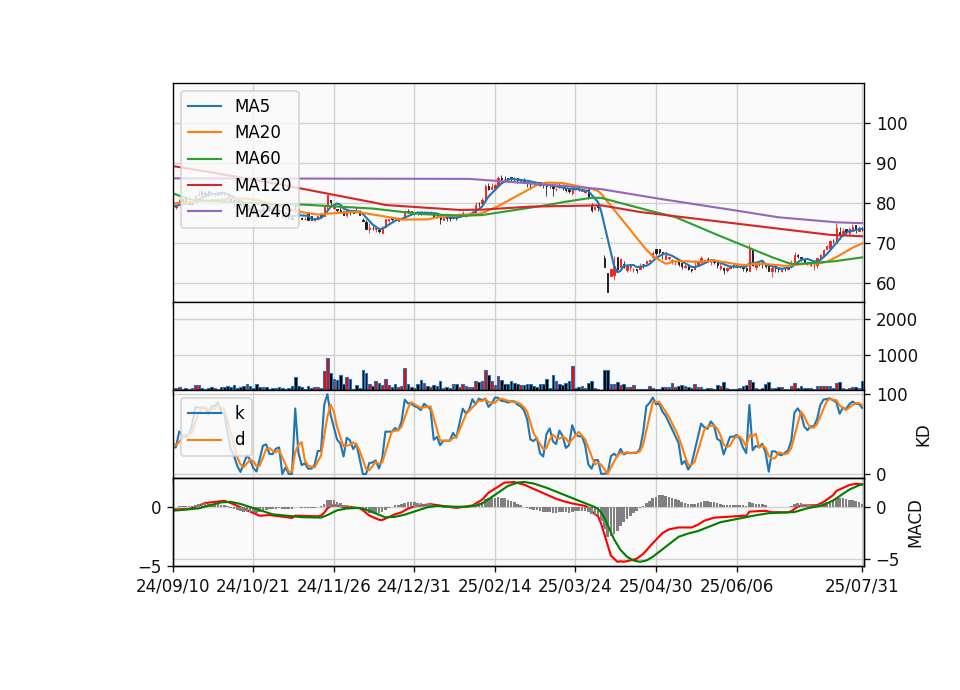Screen dimensions: 960x690
Task: Click the MA20 legend label
Action: [x=257, y=132]
